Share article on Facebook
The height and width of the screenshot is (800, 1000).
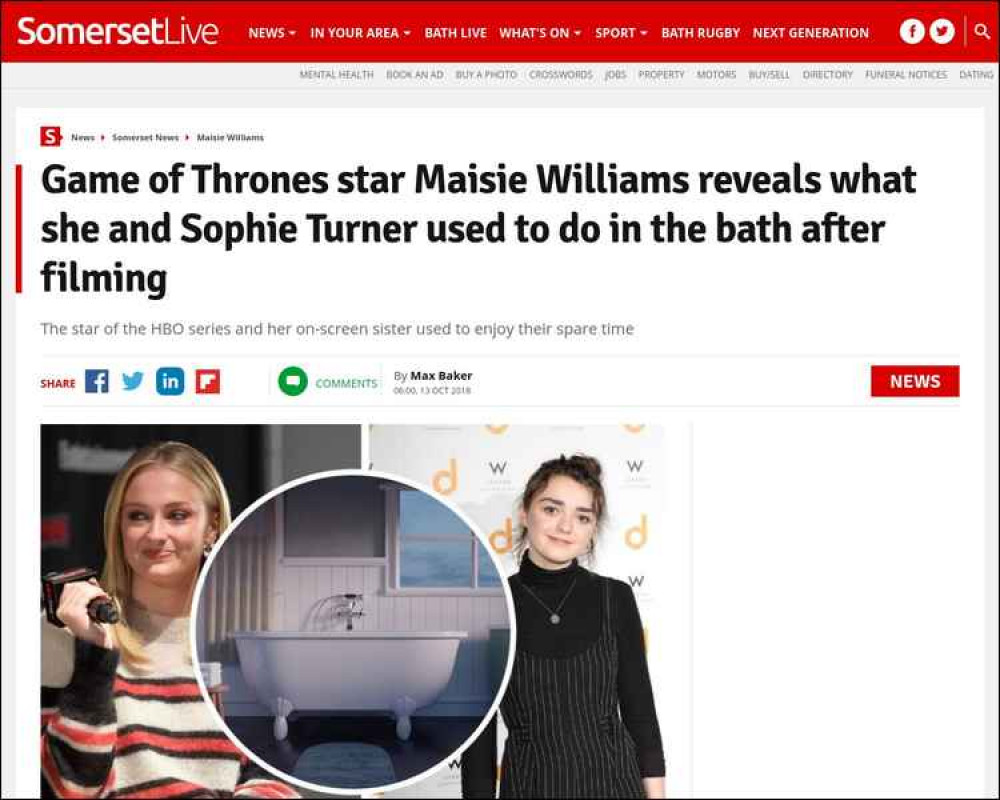click(97, 381)
